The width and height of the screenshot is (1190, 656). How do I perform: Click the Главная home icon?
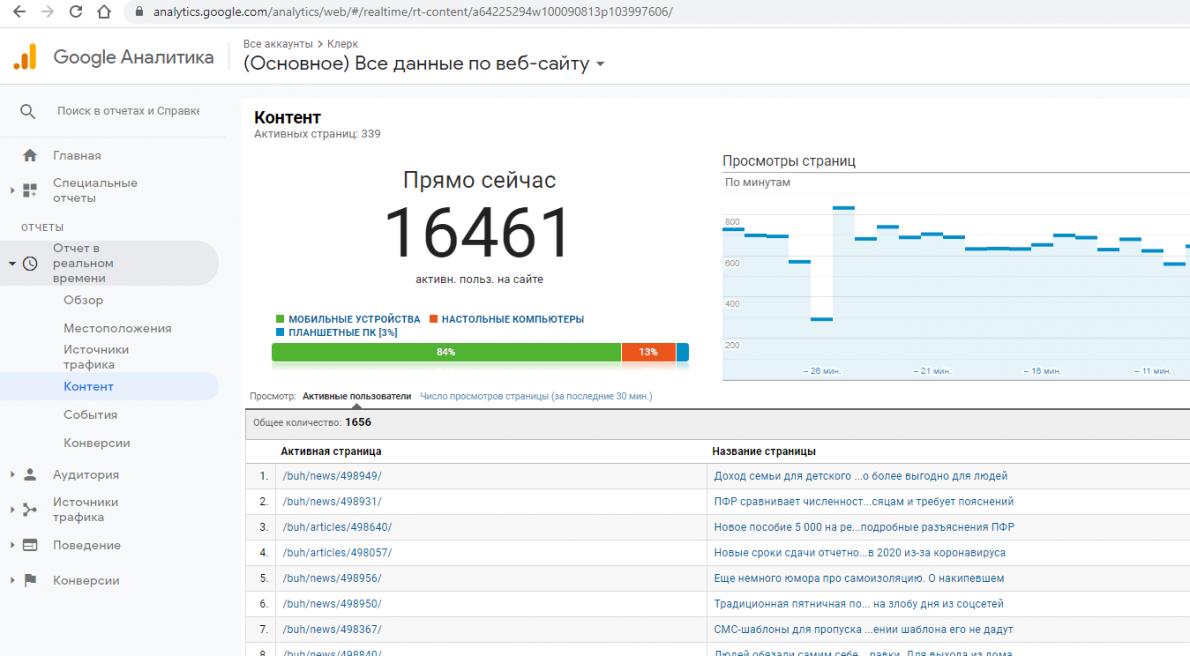(x=30, y=156)
